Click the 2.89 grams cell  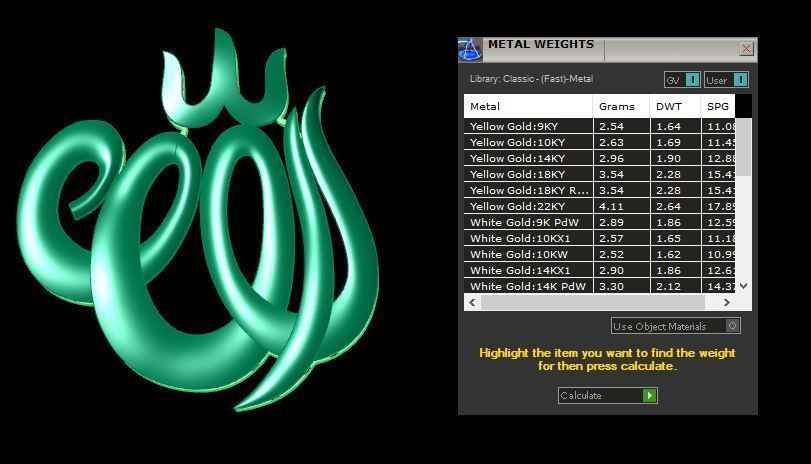(x=622, y=222)
